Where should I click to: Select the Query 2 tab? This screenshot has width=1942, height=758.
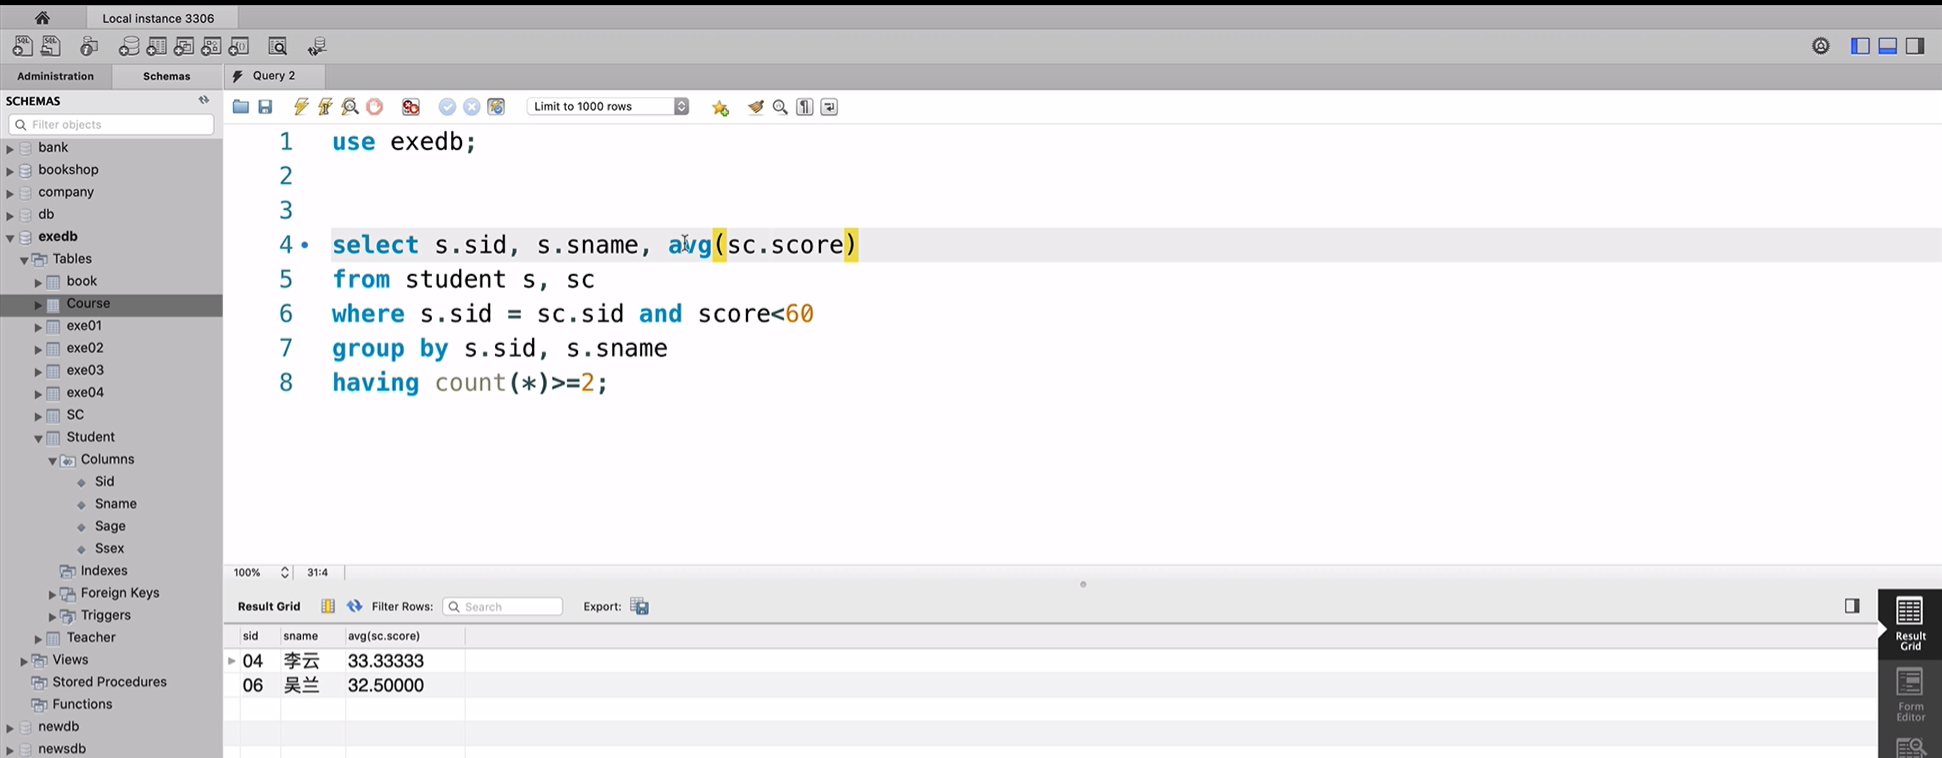pyautogui.click(x=273, y=76)
